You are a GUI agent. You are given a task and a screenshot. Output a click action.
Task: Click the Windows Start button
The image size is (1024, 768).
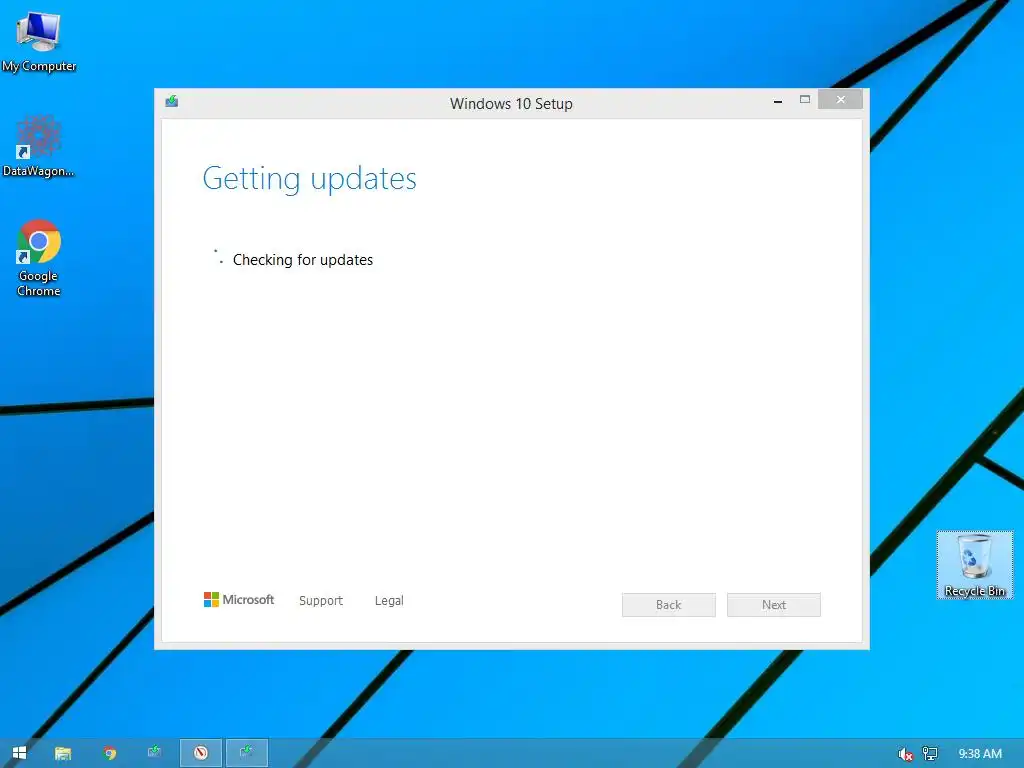coord(20,753)
